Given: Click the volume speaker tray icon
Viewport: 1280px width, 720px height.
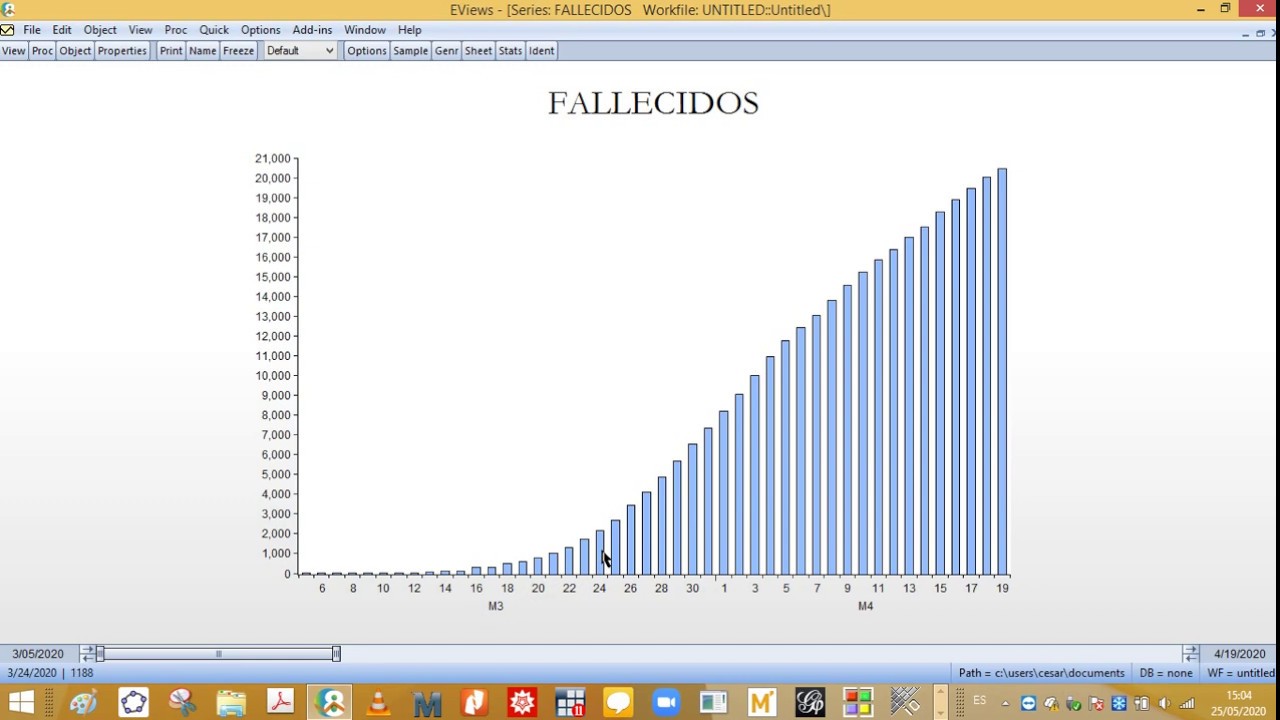Looking at the screenshot, I should [1164, 703].
